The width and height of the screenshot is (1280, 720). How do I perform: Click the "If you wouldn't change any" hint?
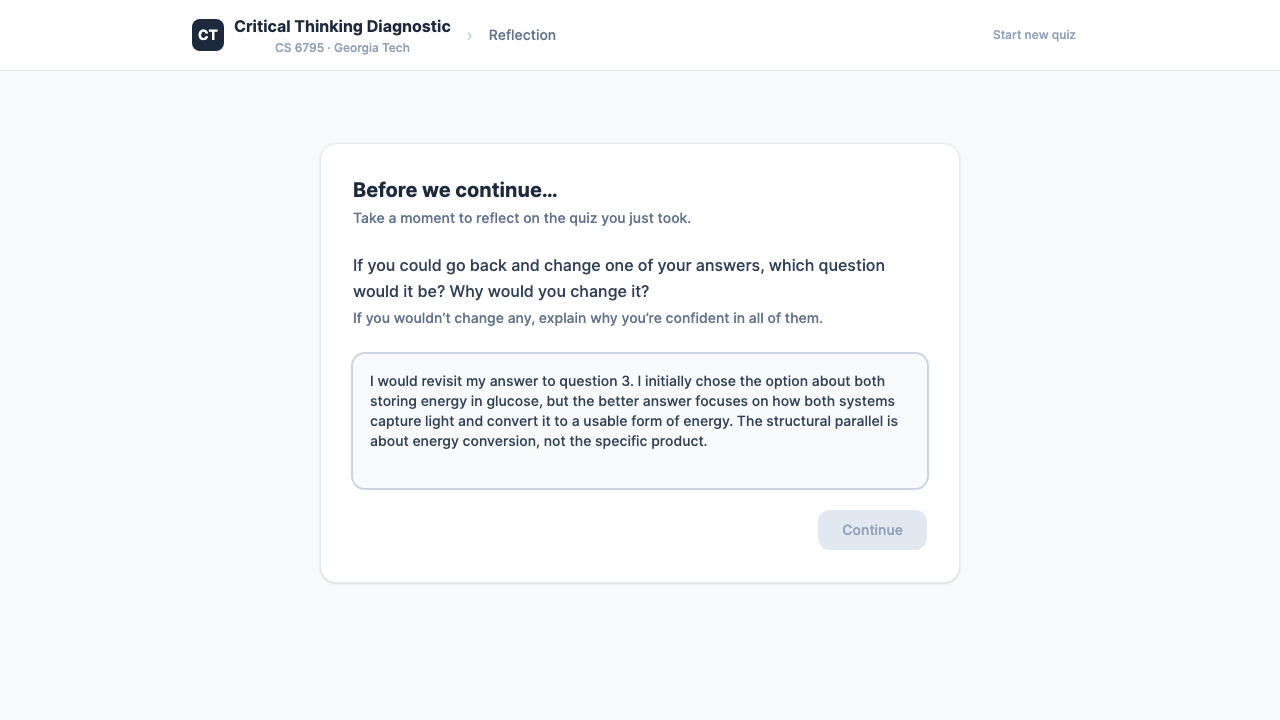tap(587, 318)
